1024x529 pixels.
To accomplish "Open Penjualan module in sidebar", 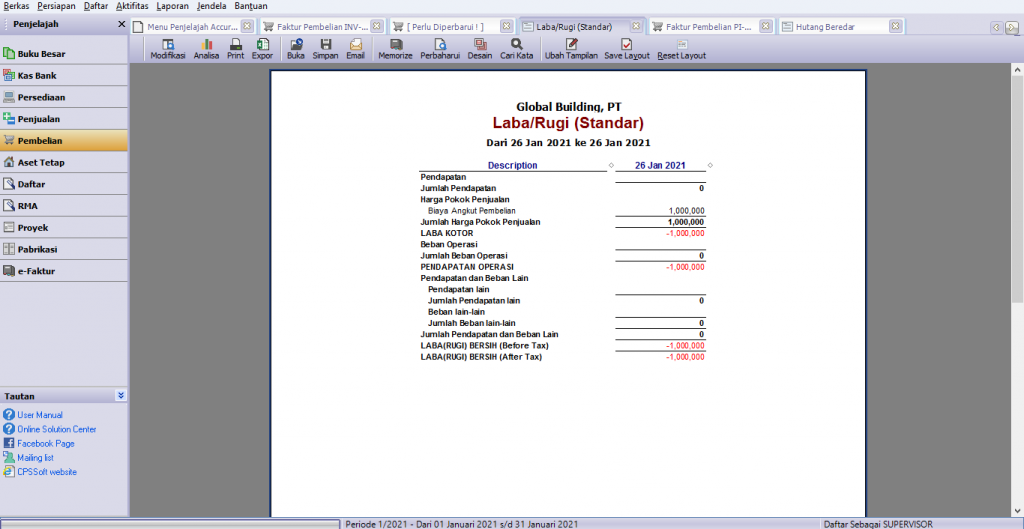I will coord(64,119).
